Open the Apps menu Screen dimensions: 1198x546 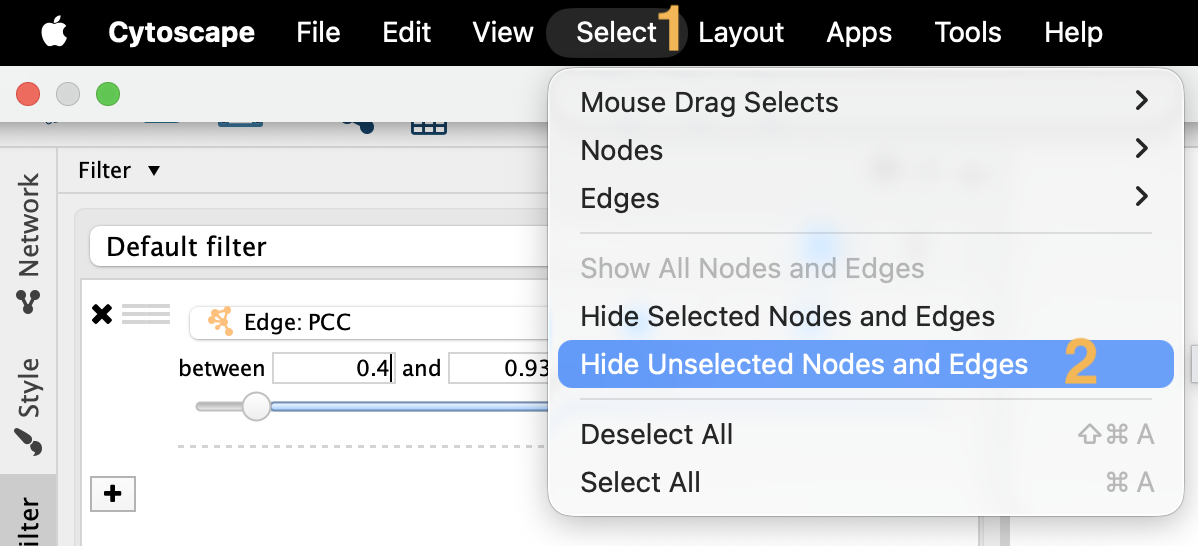point(859,33)
